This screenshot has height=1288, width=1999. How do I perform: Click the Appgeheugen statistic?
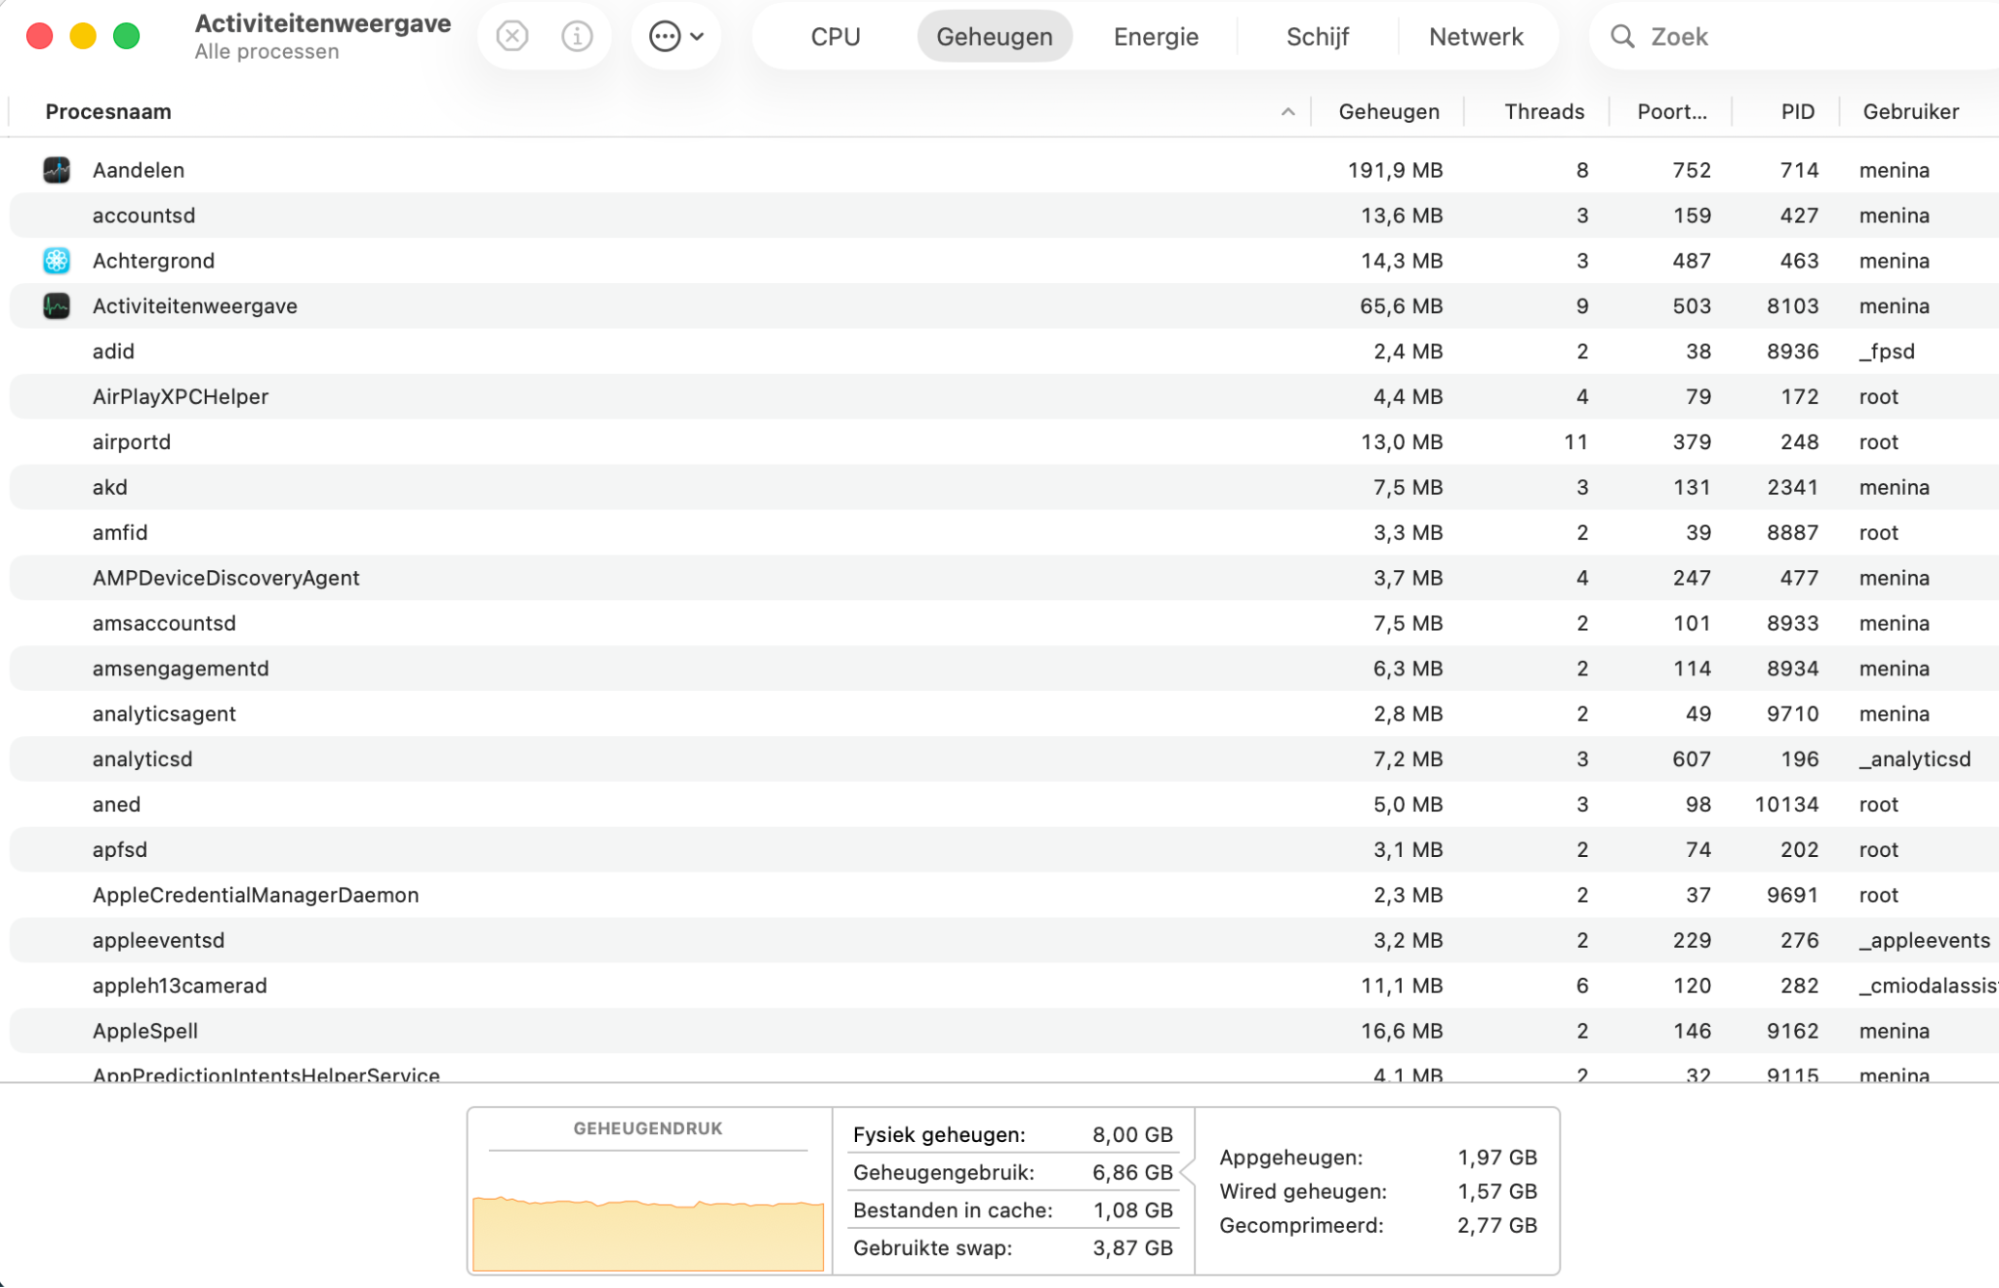coord(1378,1158)
